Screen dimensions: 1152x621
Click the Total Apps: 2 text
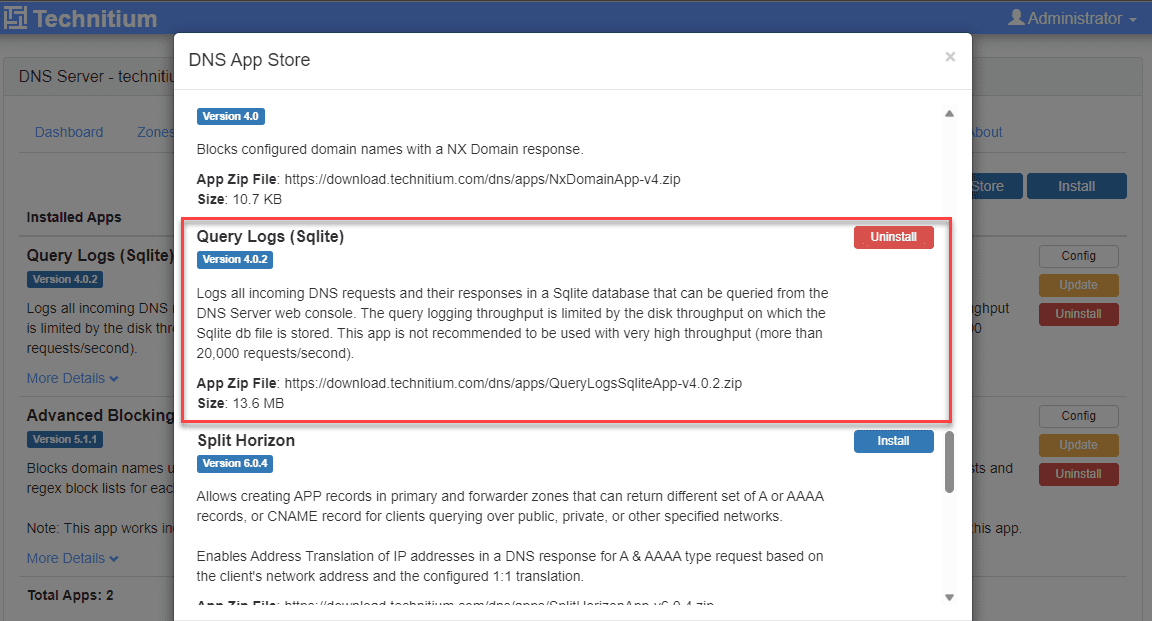[71, 595]
